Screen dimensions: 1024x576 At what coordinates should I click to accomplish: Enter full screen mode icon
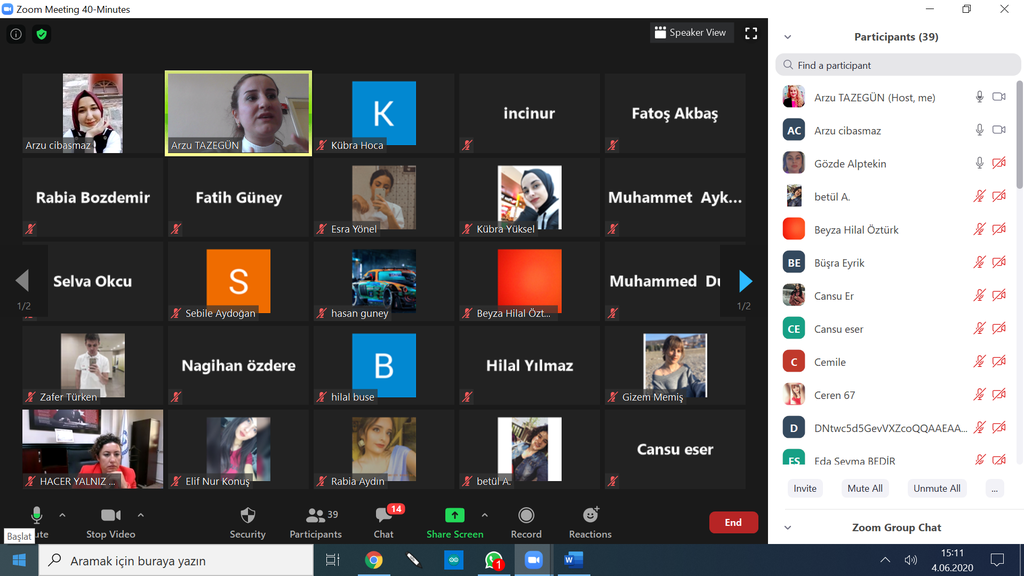pos(751,33)
